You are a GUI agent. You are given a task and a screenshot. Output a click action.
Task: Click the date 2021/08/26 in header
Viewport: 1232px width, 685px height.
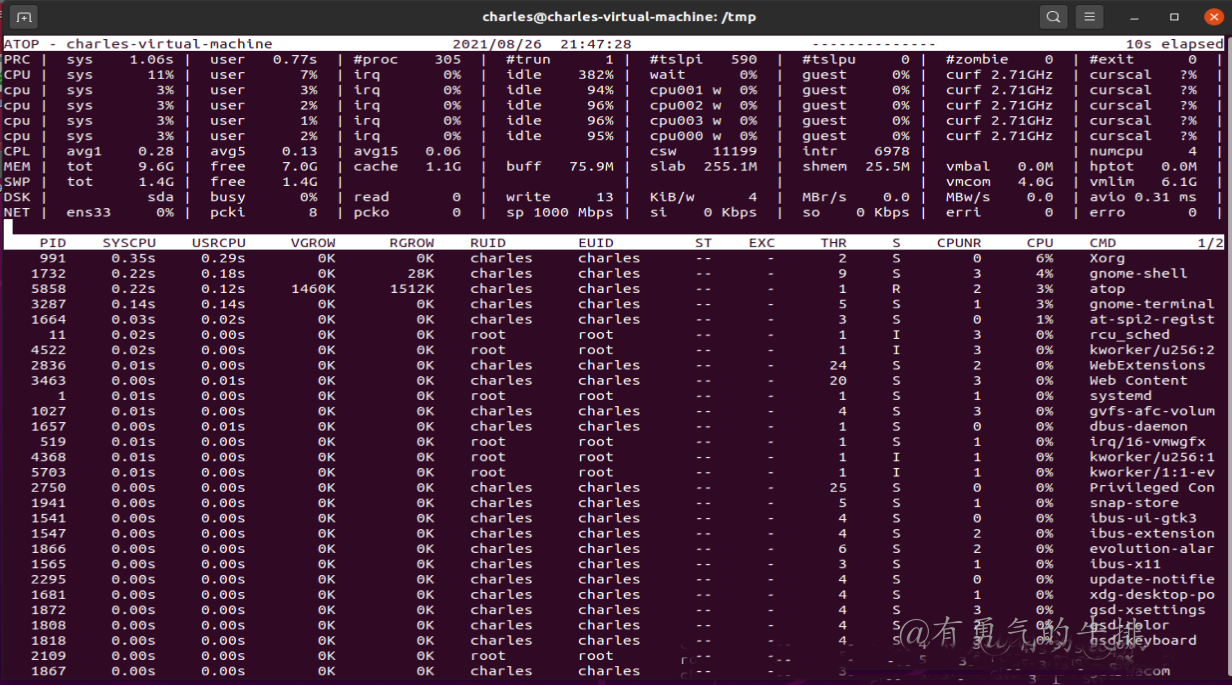pos(497,44)
